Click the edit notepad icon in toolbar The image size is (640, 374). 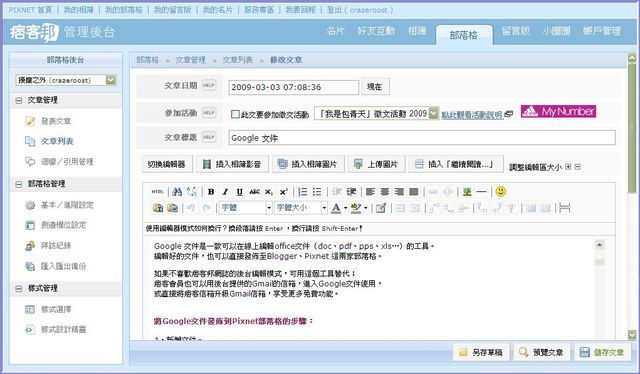[381, 208]
